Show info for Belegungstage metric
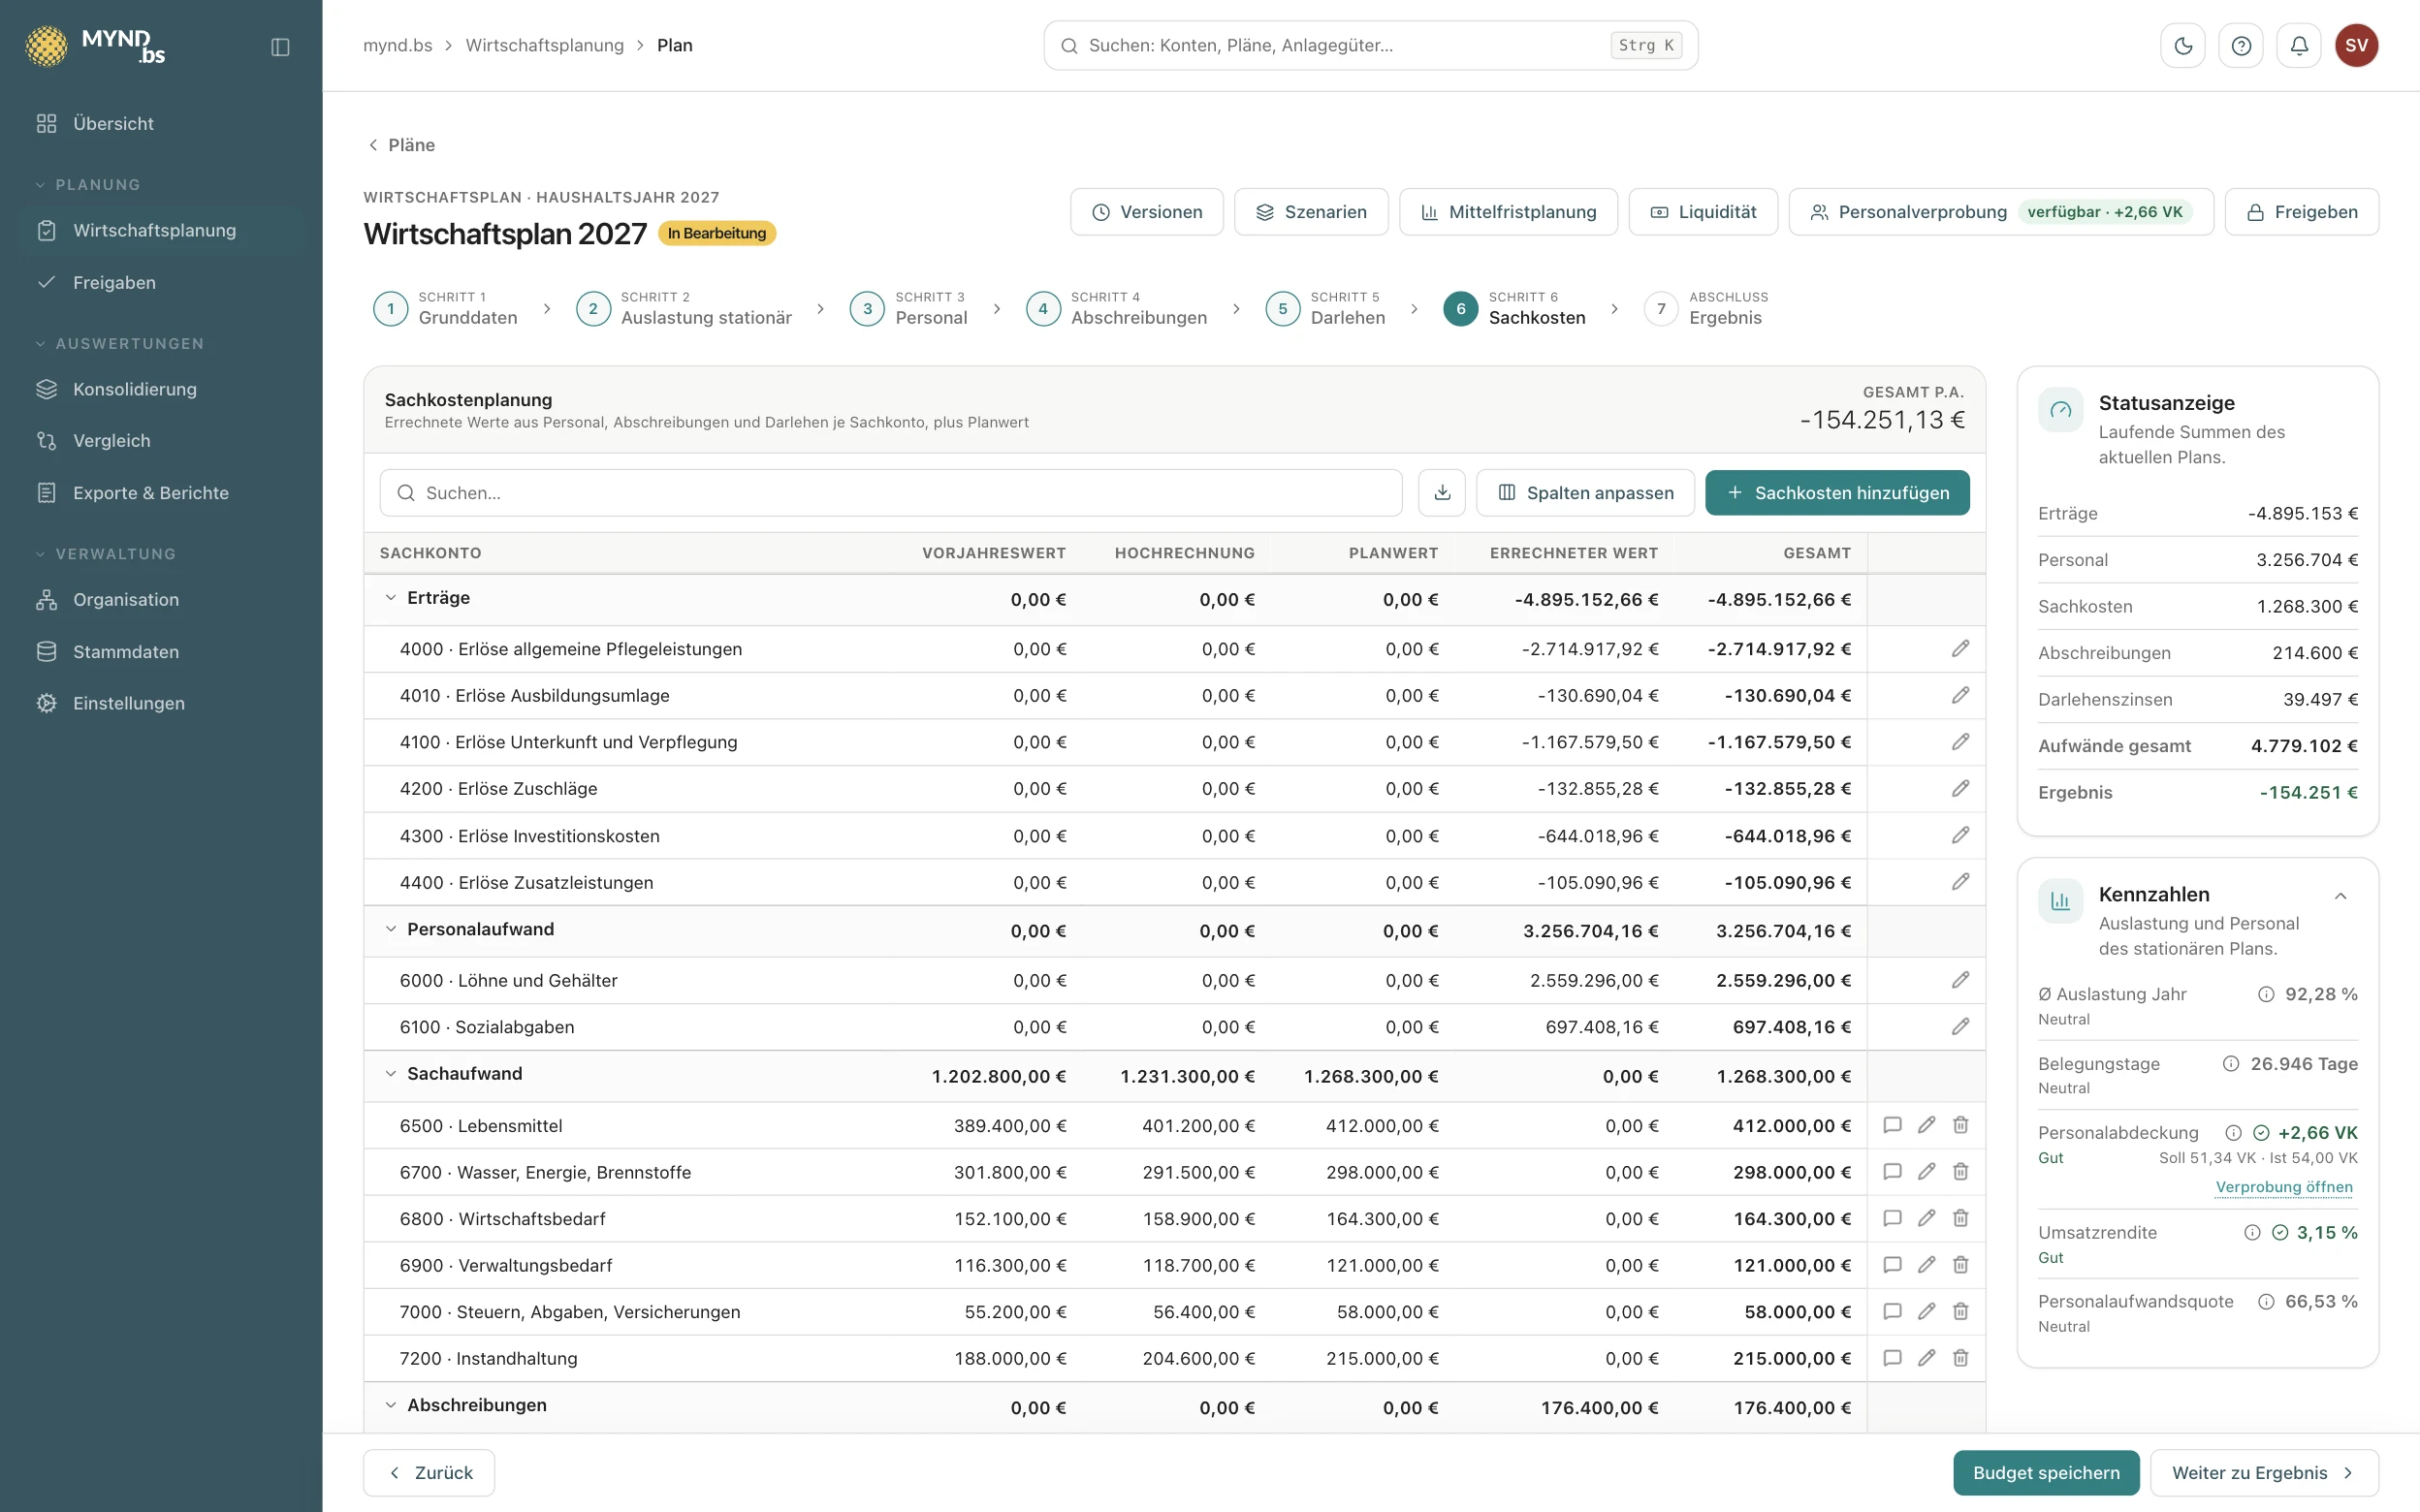The image size is (2420, 1512). (x=2231, y=1064)
